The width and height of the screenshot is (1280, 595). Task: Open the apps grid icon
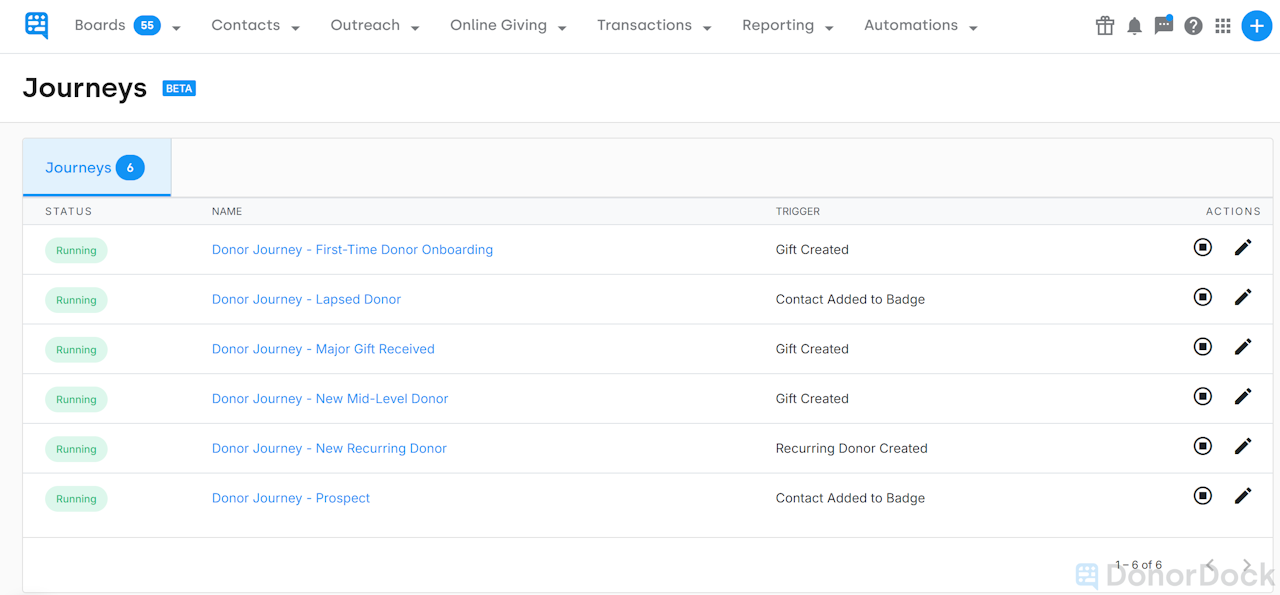point(1222,25)
